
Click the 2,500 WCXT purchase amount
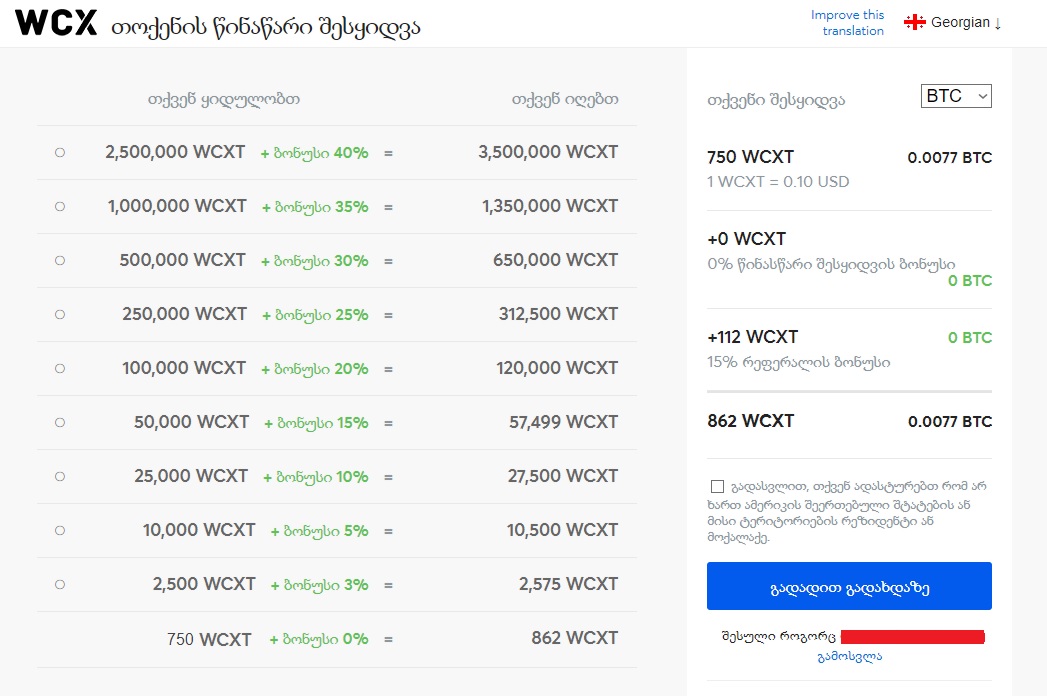[x=204, y=584]
